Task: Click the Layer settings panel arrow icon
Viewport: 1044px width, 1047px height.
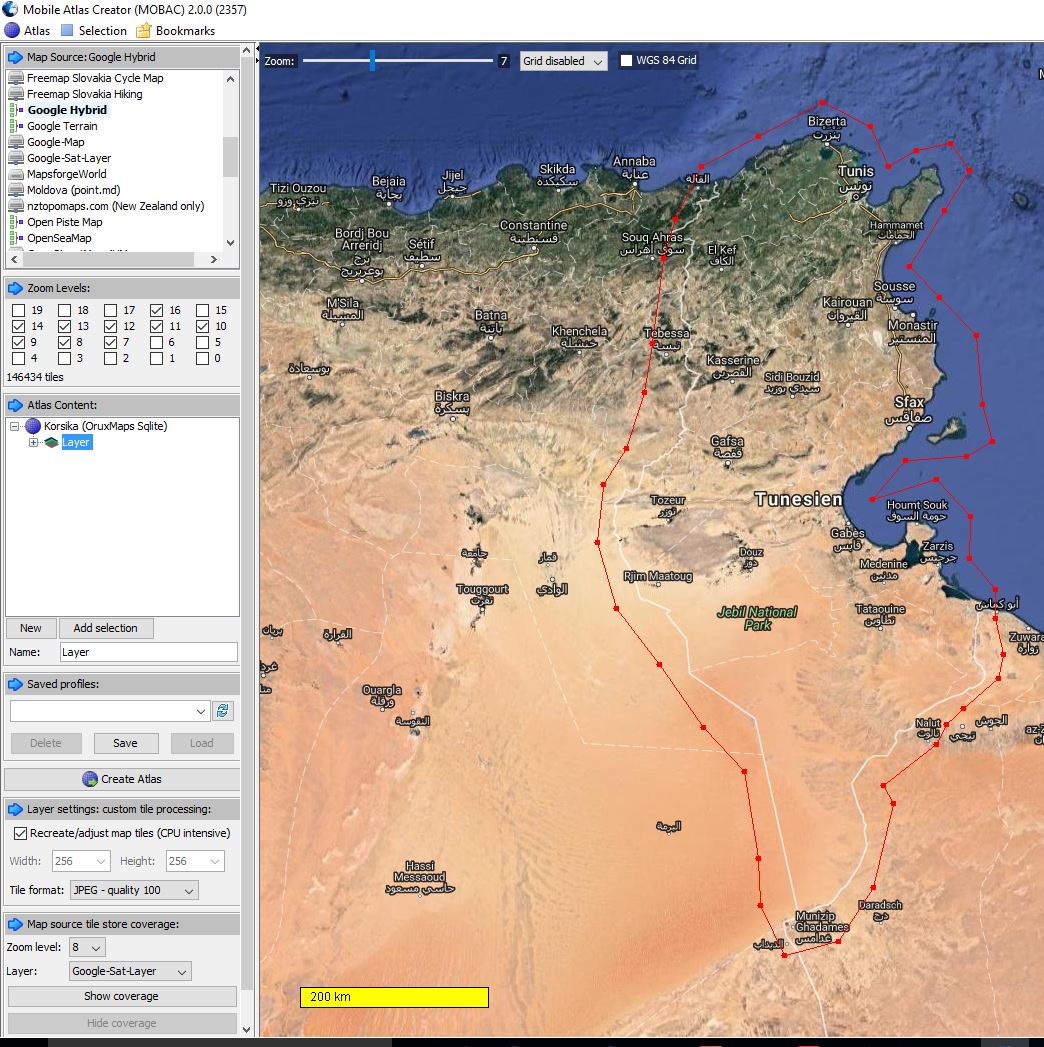Action: point(15,809)
